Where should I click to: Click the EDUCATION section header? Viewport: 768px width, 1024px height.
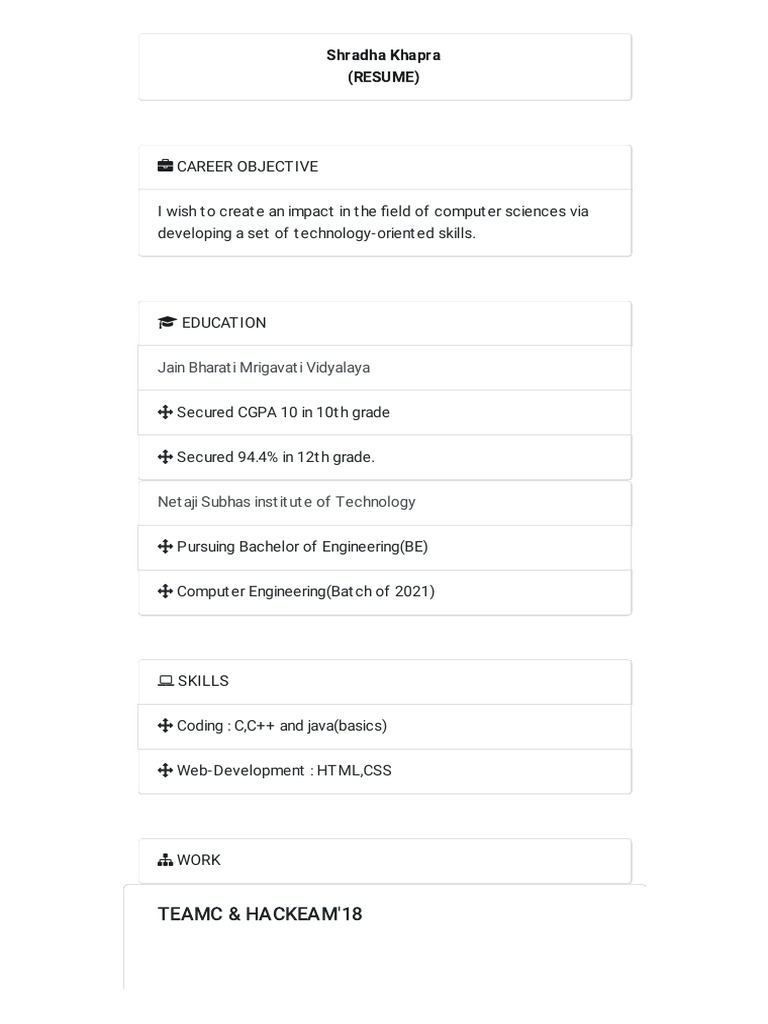(385, 323)
